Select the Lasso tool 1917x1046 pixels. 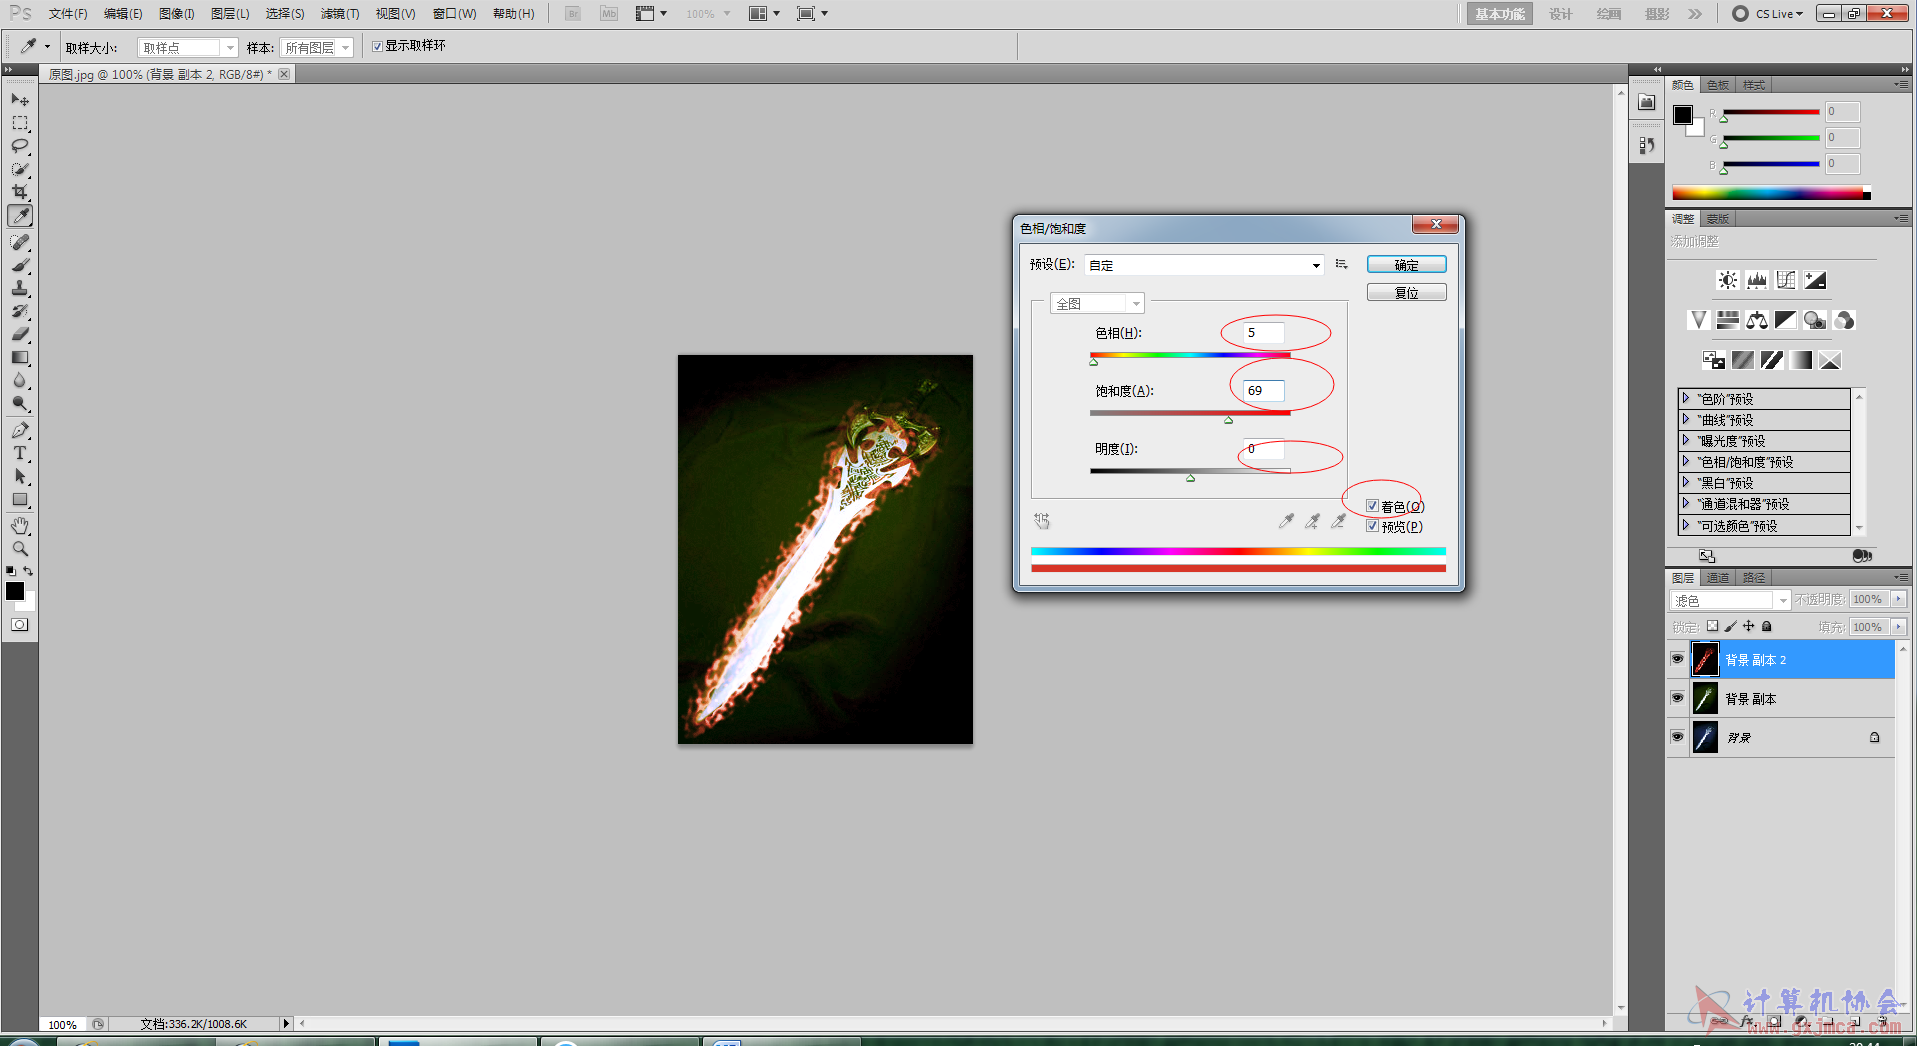20,146
